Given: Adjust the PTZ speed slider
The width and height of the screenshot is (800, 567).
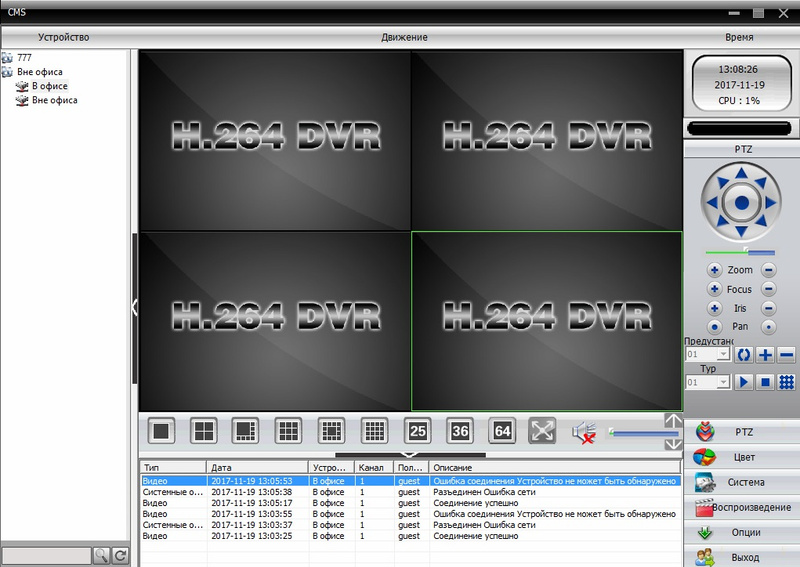Looking at the screenshot, I should point(740,252).
